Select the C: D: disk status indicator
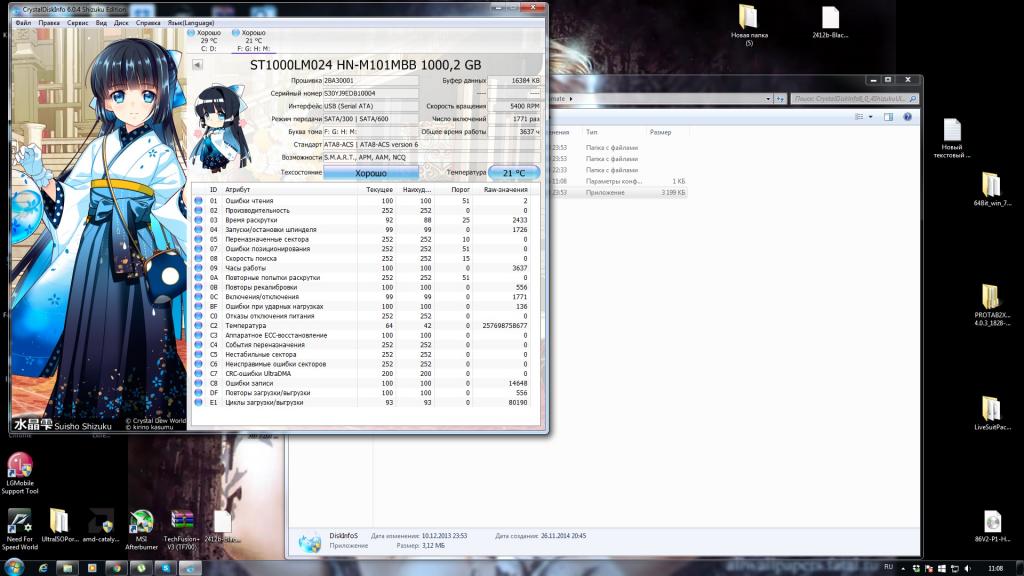The width and height of the screenshot is (1024, 576). pos(208,40)
